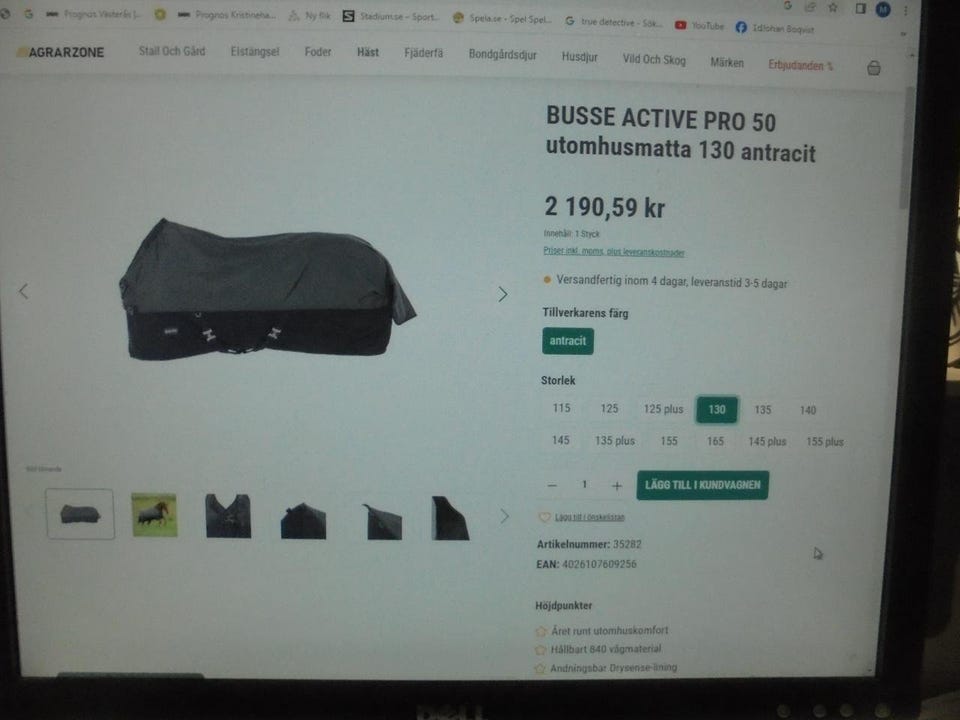Open the Elstängsel menu
Viewport: 960px width, 720px height.
[255, 52]
